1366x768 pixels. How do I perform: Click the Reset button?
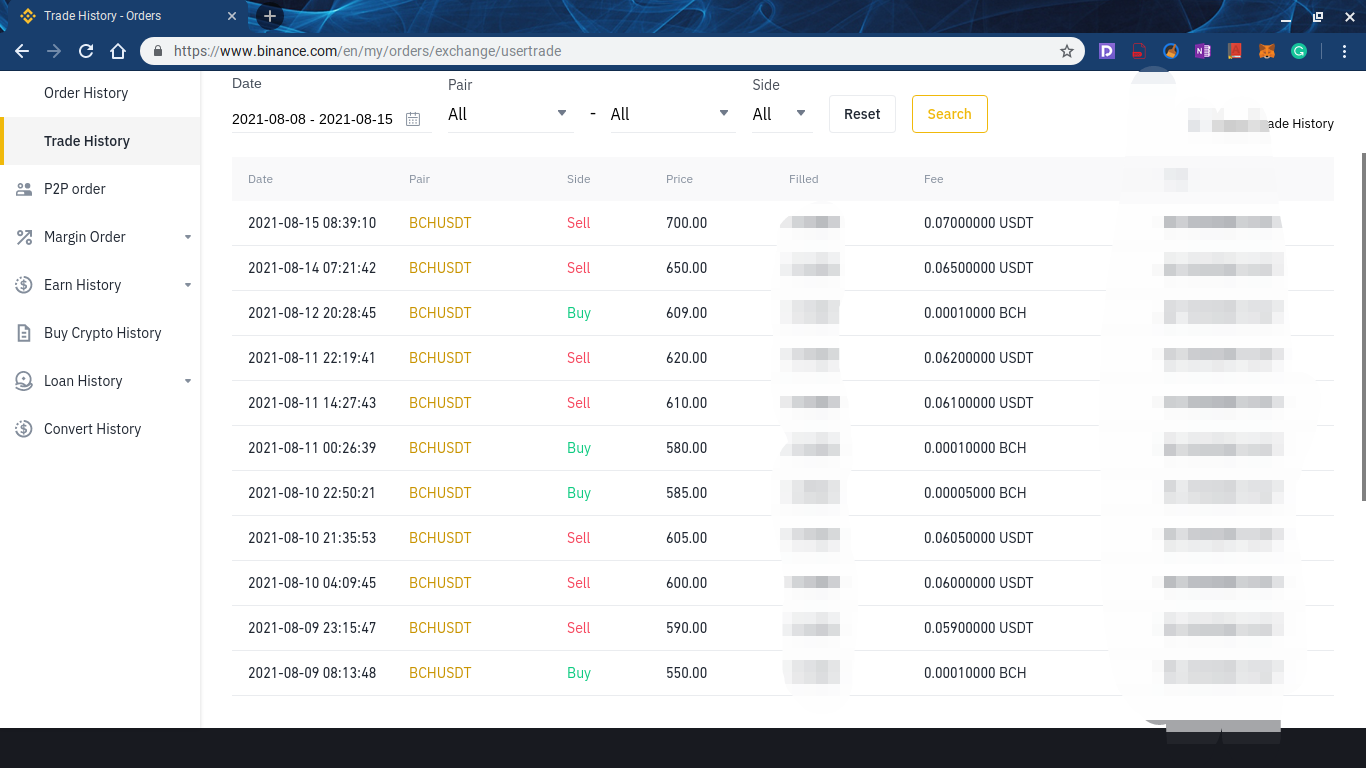tap(862, 114)
